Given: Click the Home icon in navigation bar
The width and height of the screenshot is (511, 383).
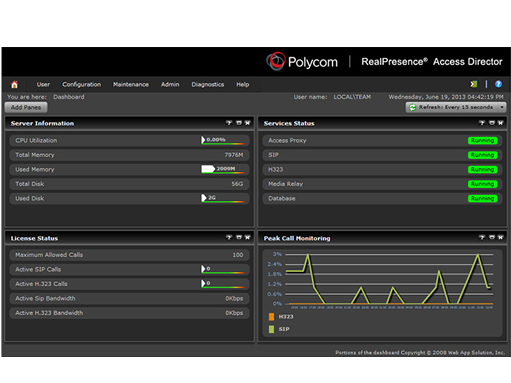Looking at the screenshot, I should pos(14,84).
